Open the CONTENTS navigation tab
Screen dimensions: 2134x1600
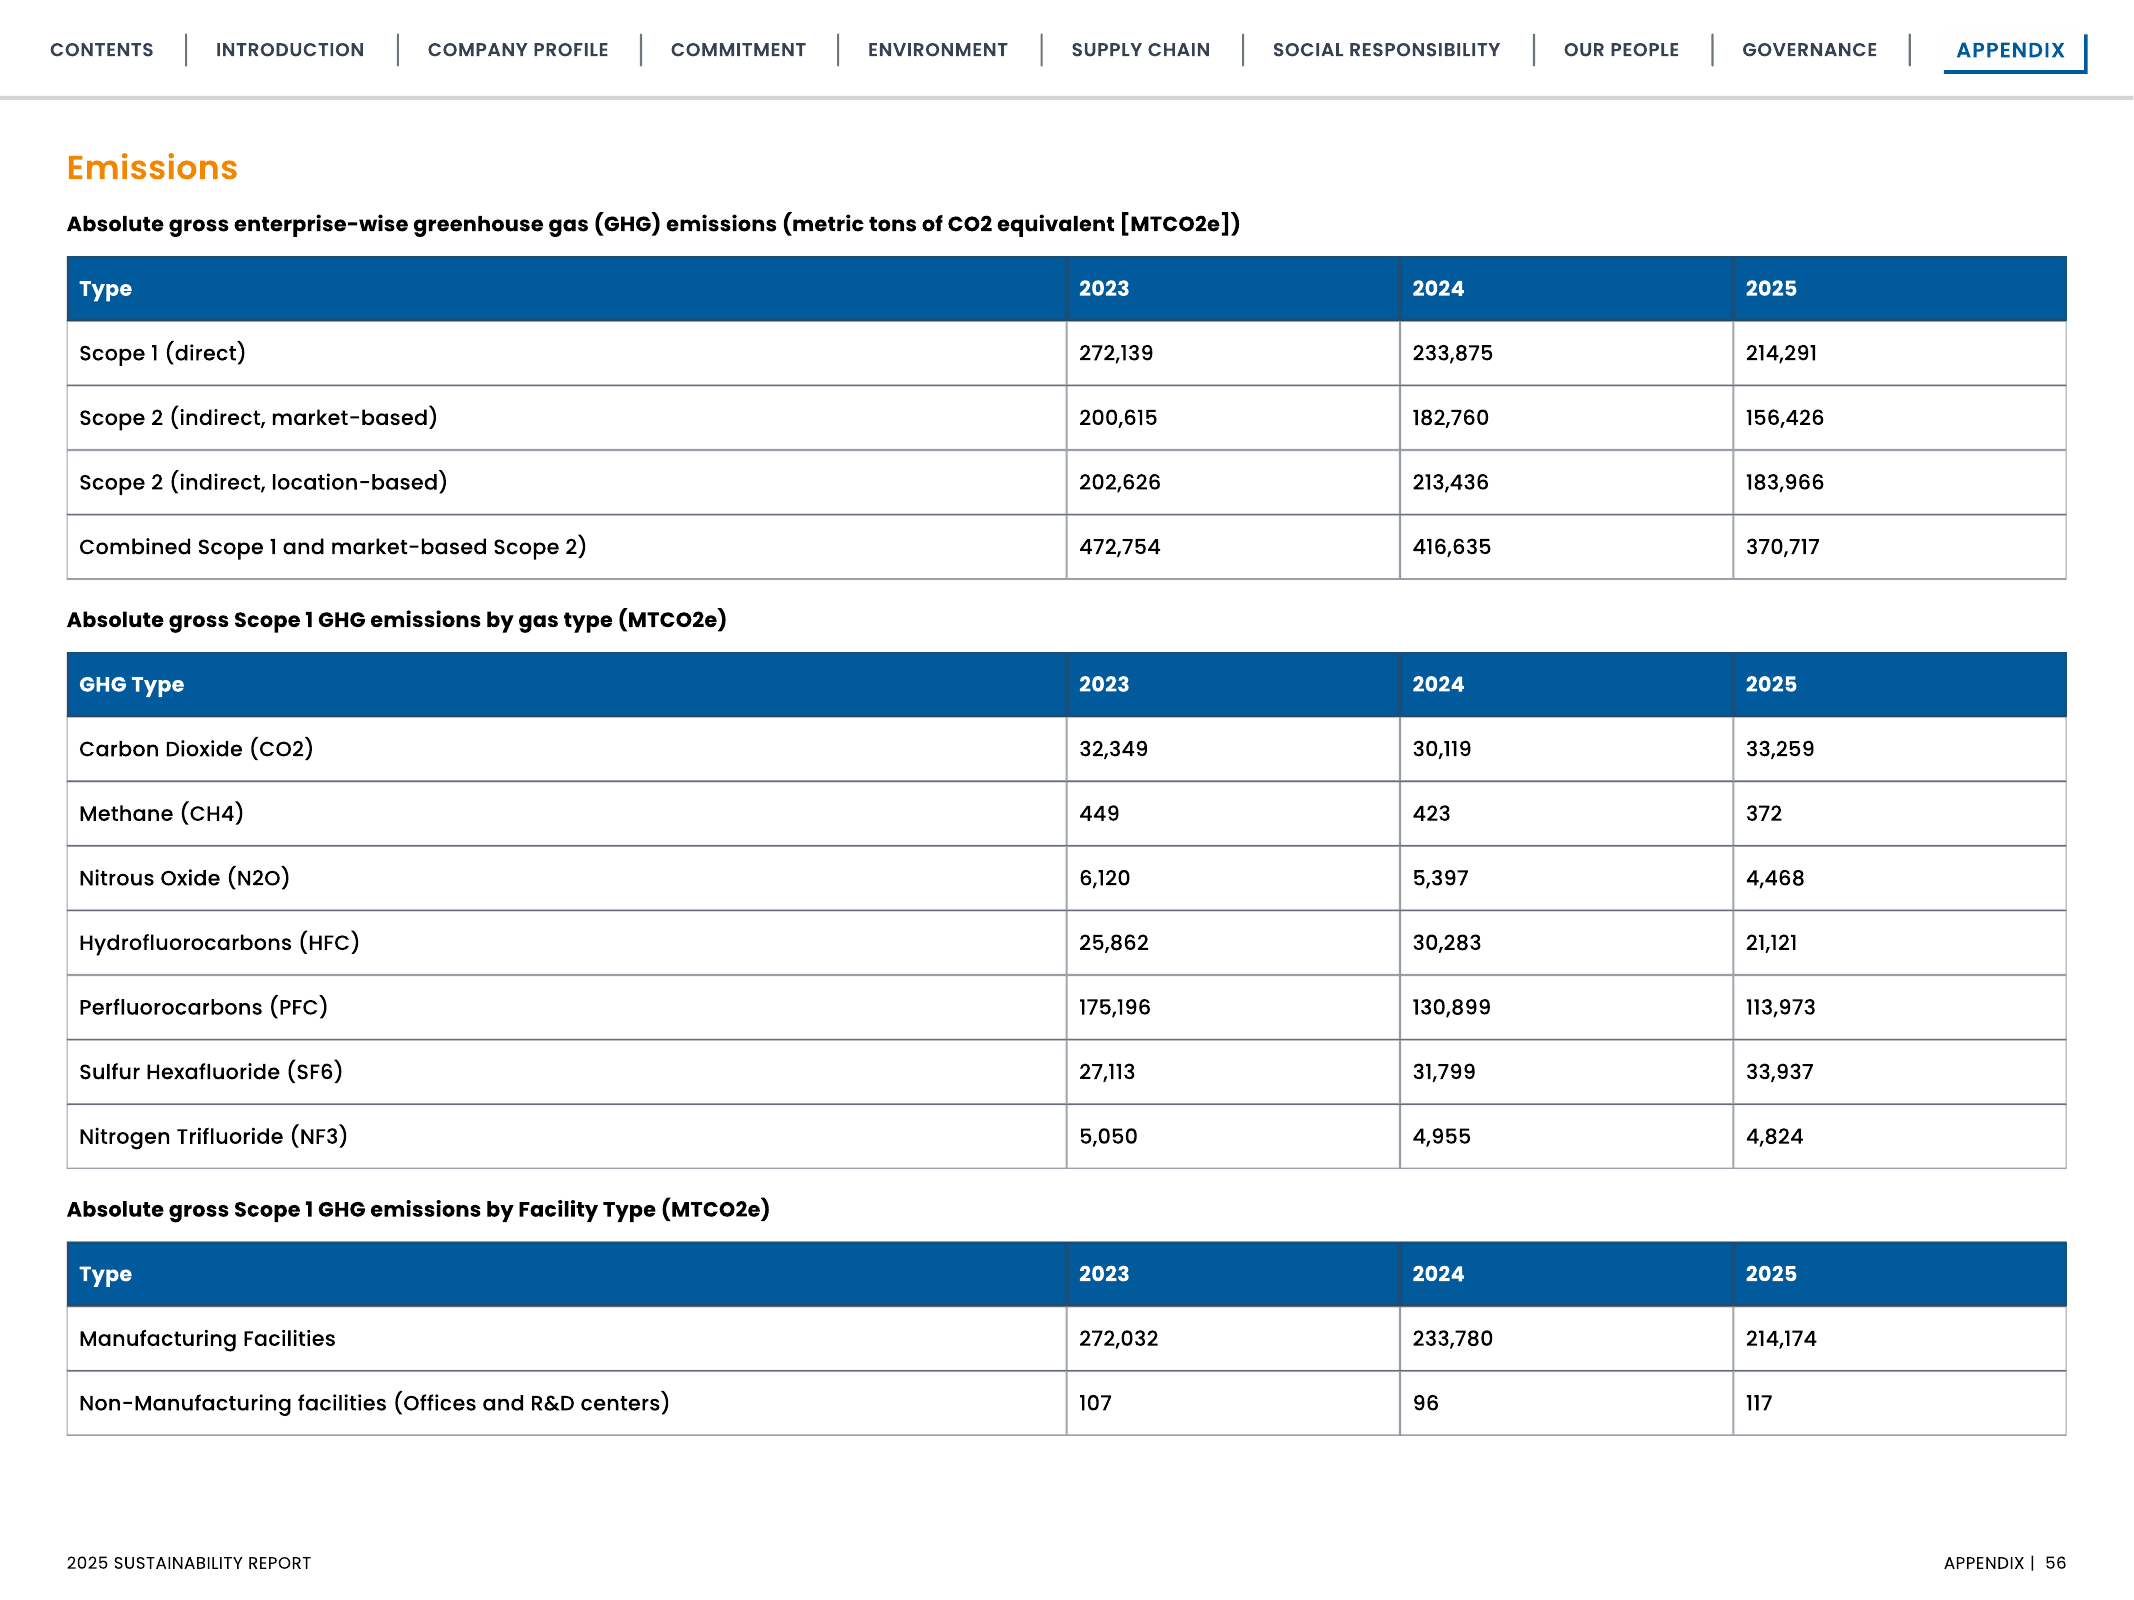101,50
